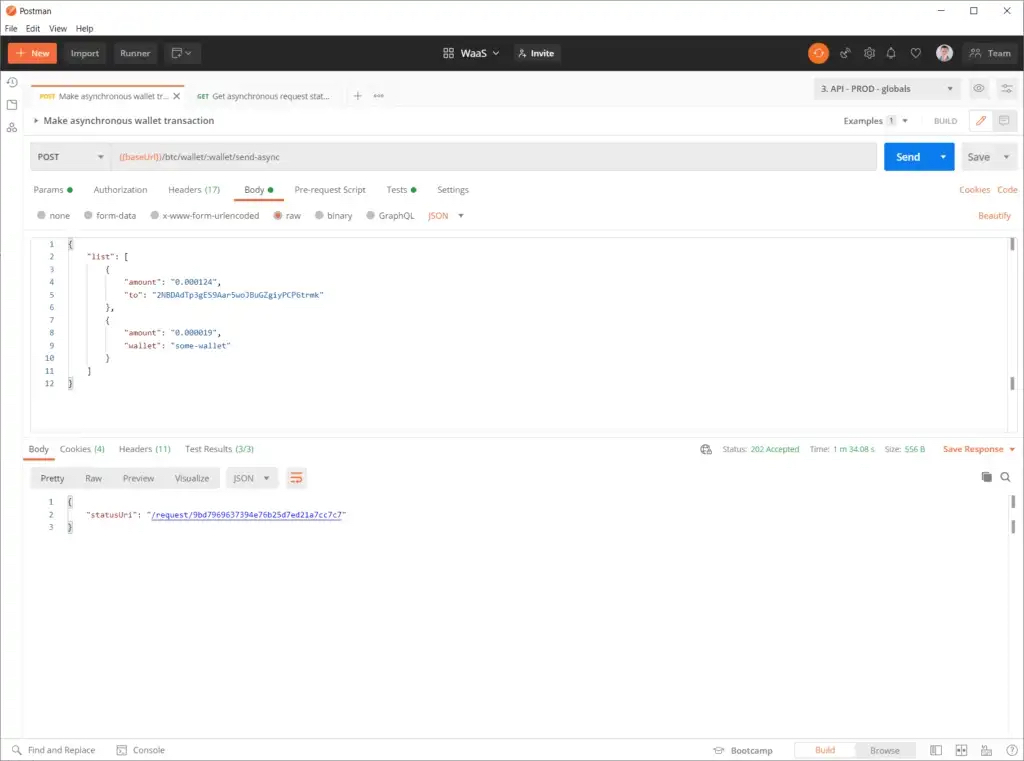Open the comments icon beside BUILD
This screenshot has width=1024, height=761.
(x=1004, y=121)
